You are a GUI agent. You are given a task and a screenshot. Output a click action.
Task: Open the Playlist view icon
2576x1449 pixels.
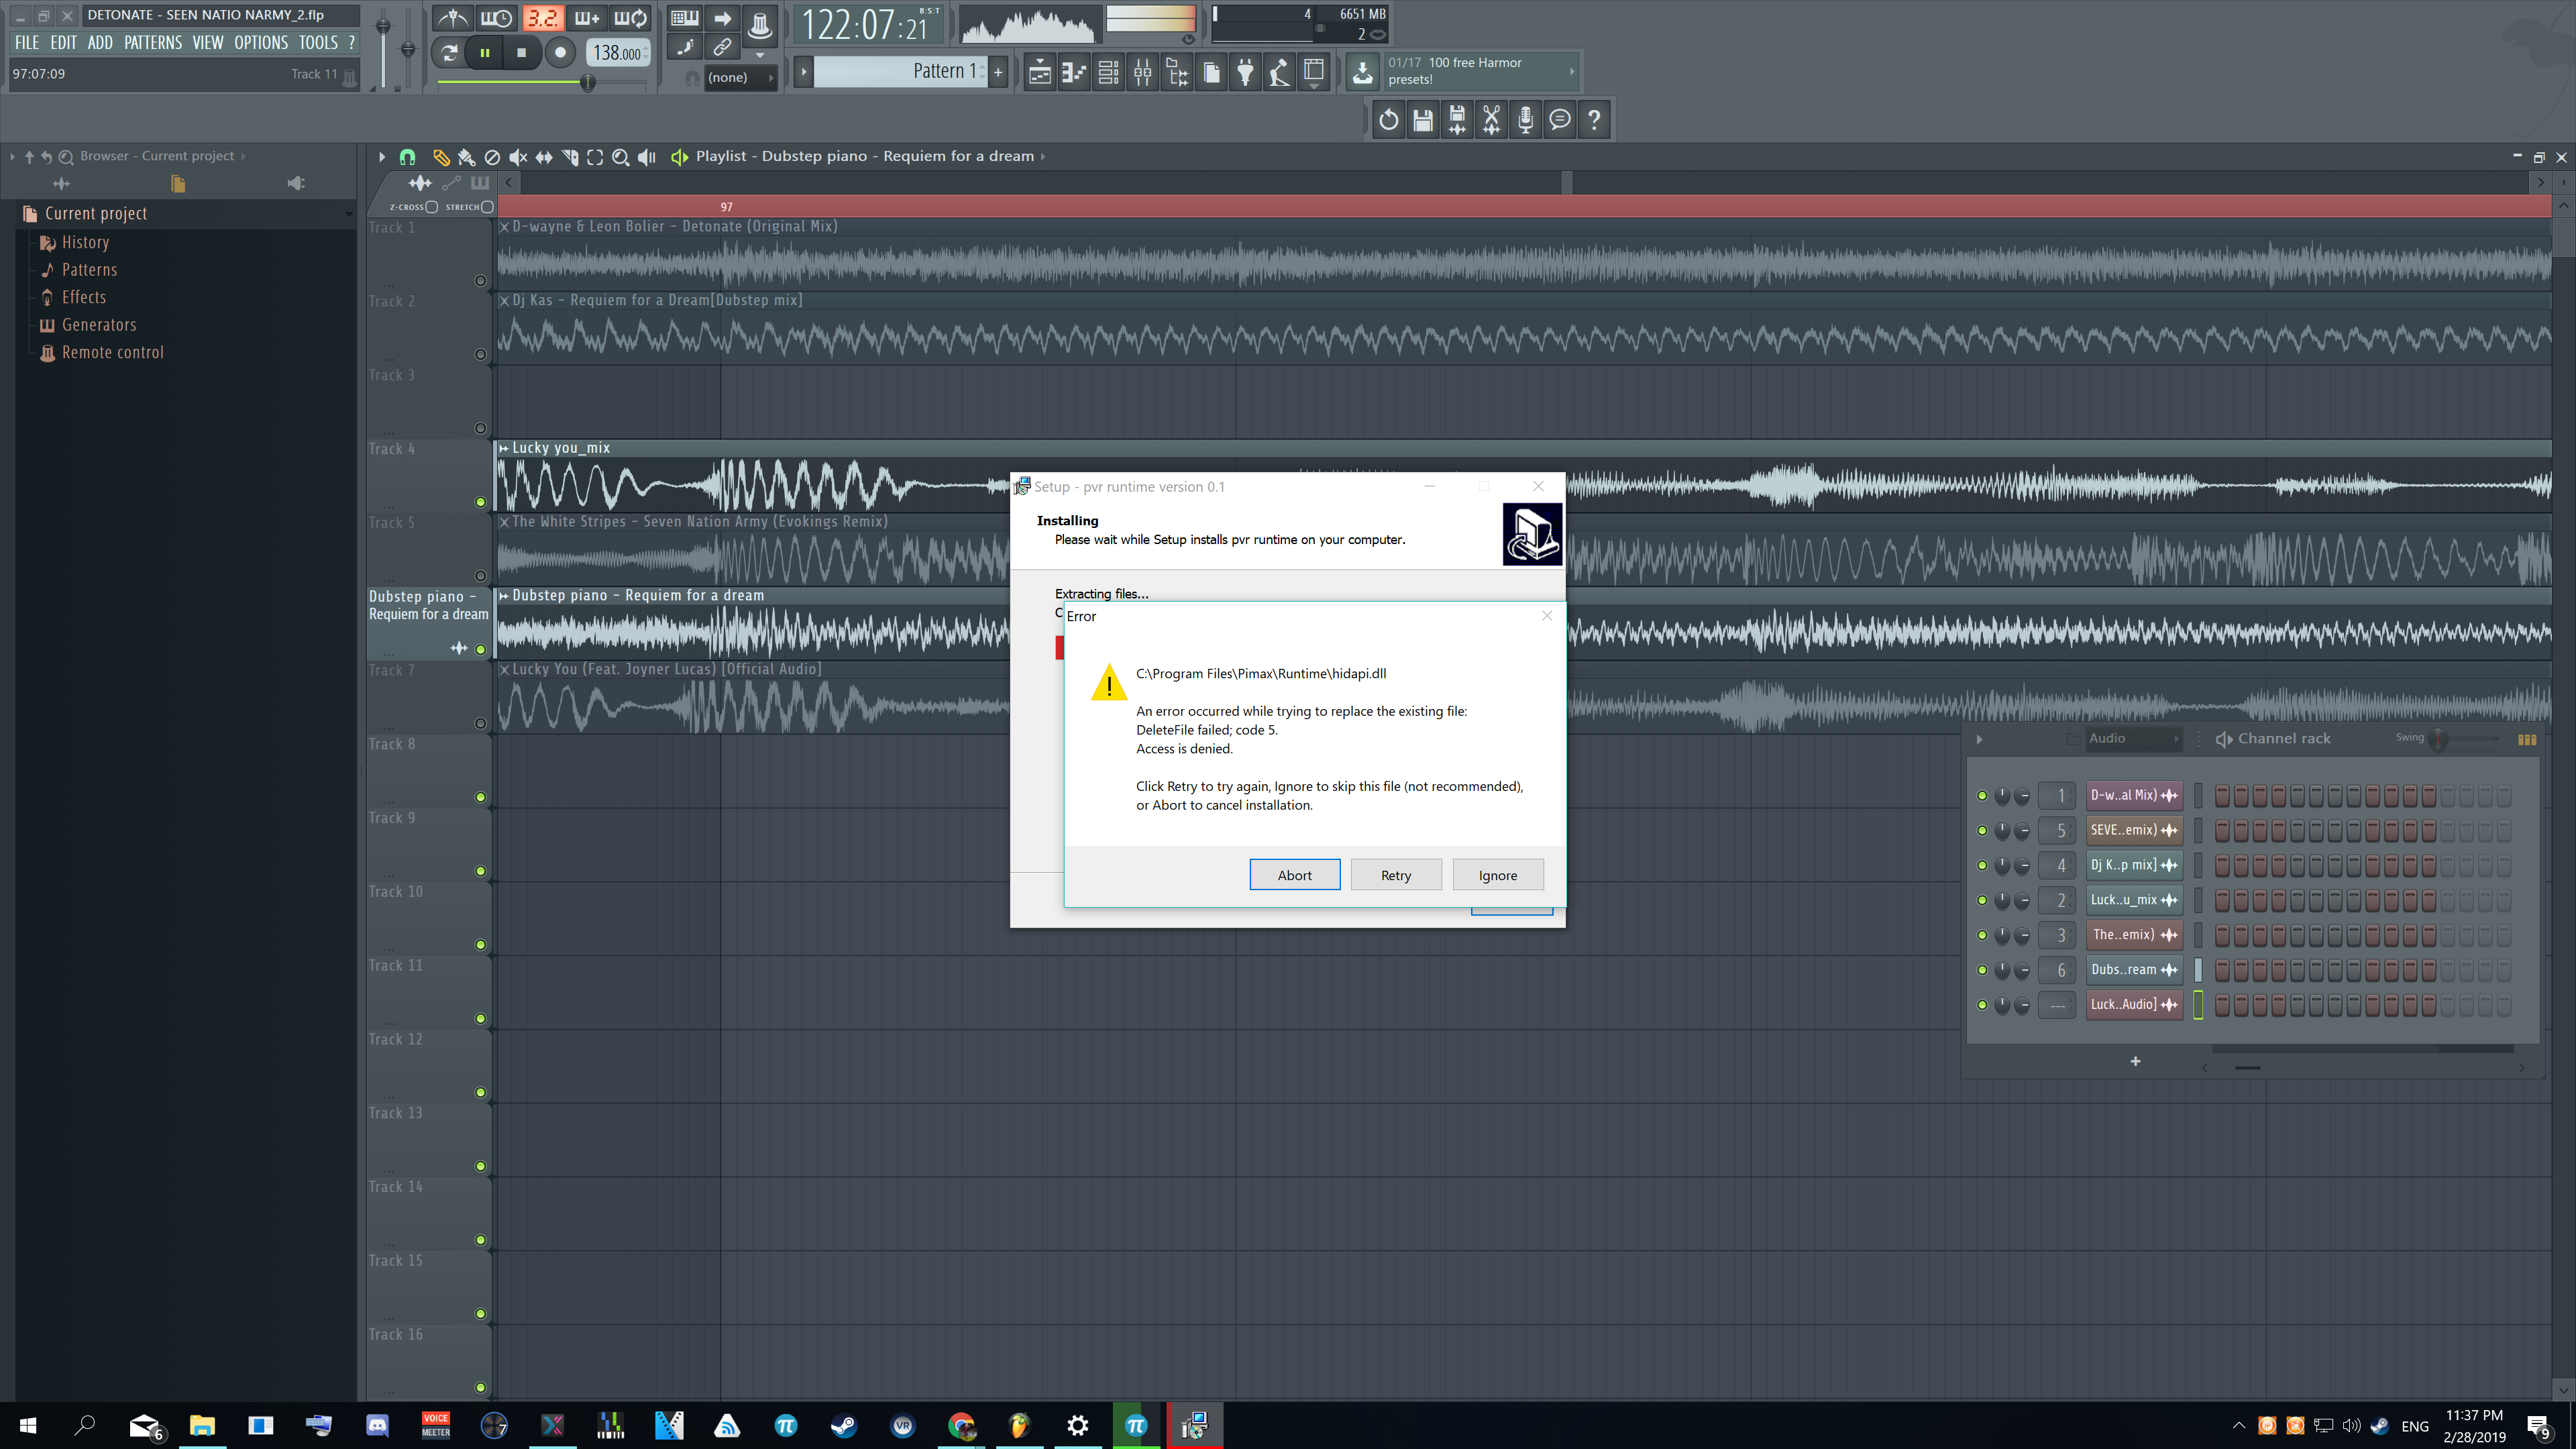click(1040, 72)
